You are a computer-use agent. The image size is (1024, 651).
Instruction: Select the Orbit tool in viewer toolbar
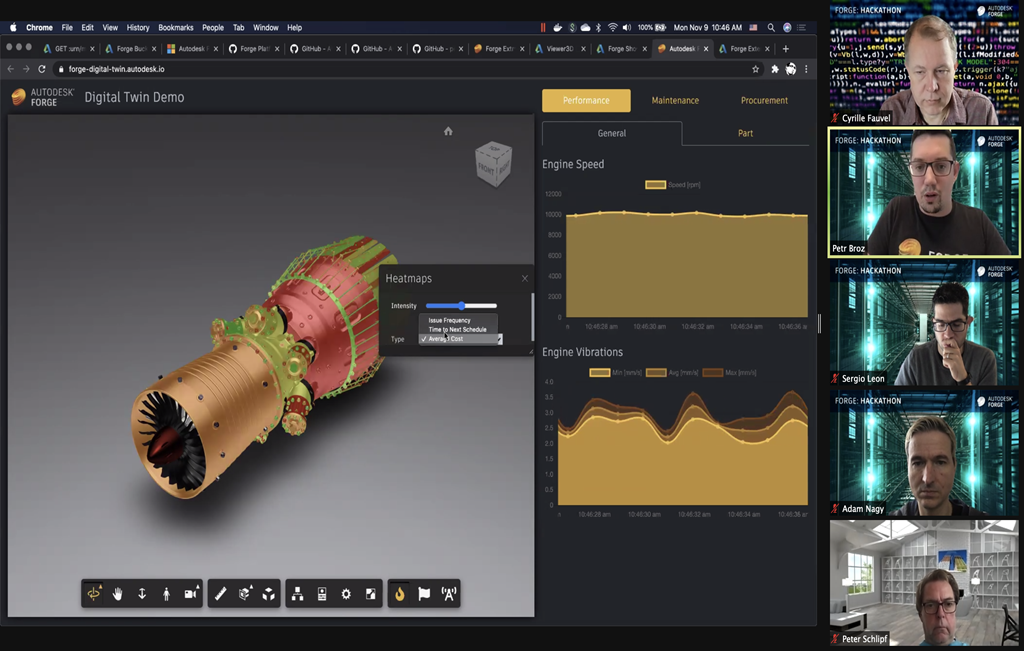[x=94, y=594]
